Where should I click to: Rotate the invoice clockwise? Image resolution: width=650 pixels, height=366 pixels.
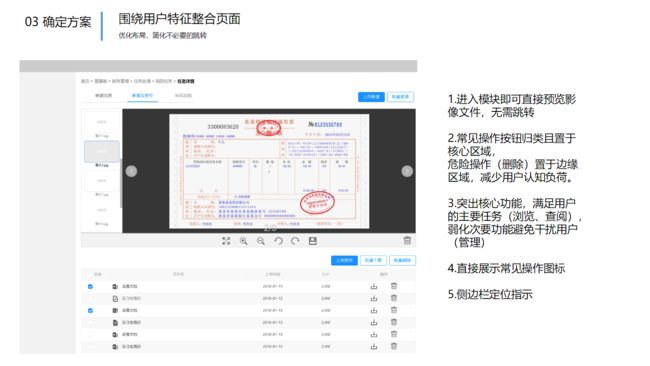coord(295,241)
